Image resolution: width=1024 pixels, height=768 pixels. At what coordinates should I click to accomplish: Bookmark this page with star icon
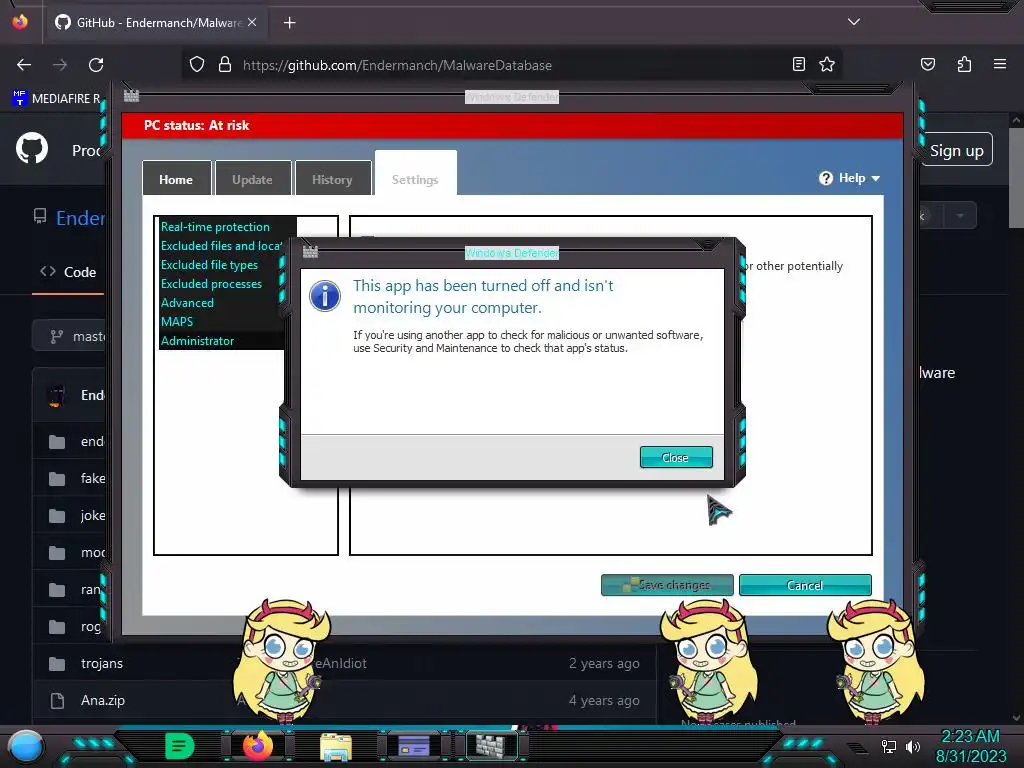click(827, 64)
